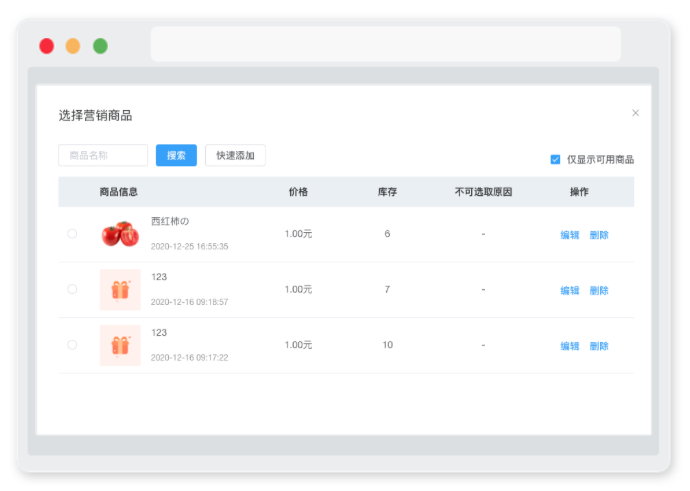
Task: Click 删除 for 西红柿 row
Action: click(599, 235)
